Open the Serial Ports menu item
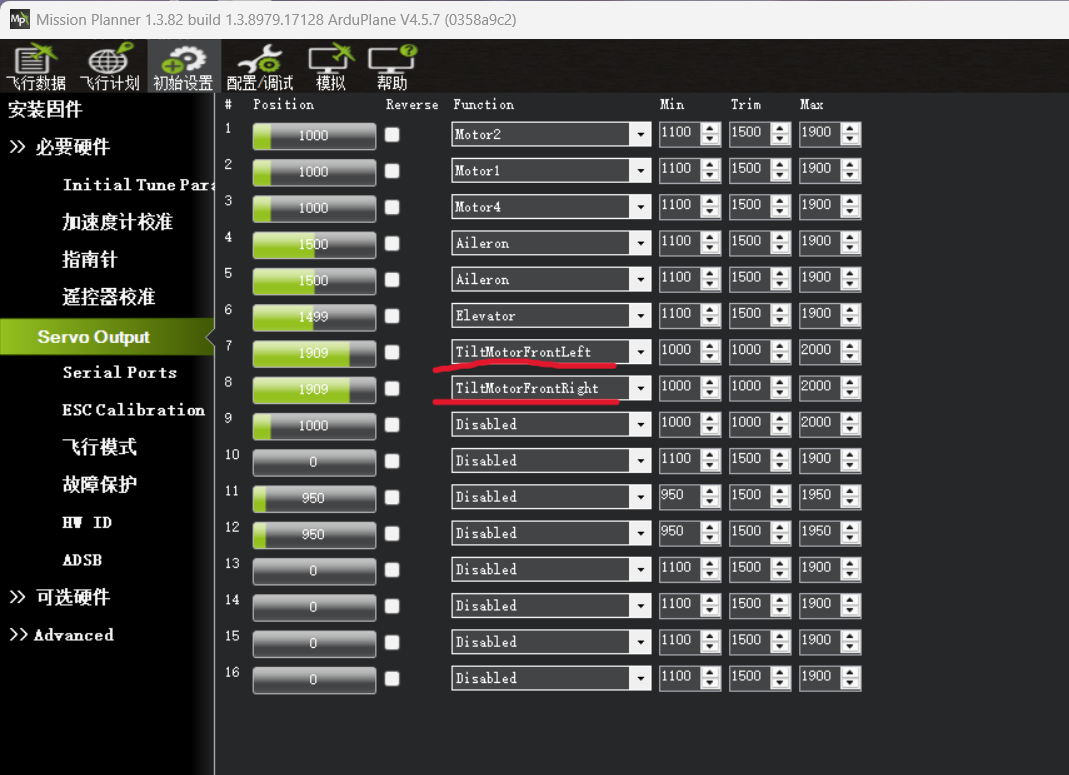Image resolution: width=1069 pixels, height=775 pixels. point(120,373)
